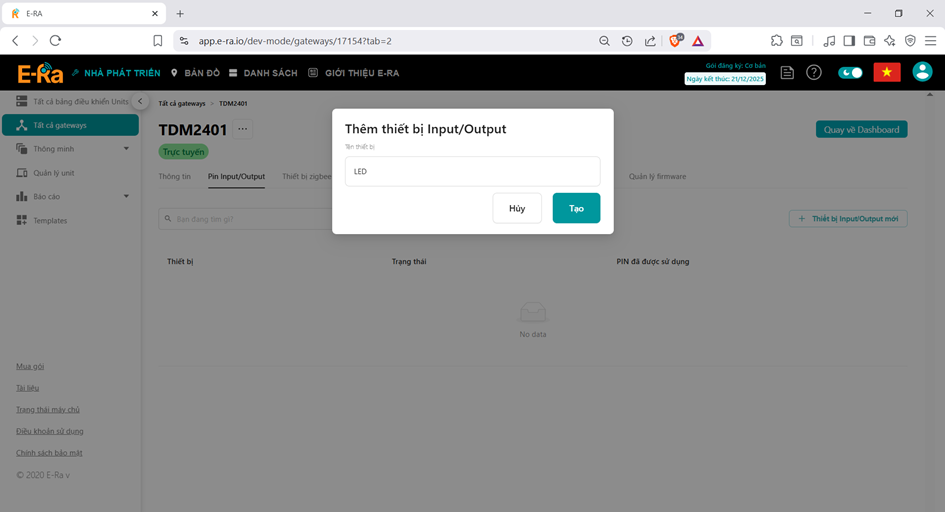The image size is (945, 512).
Task: Click the help question mark icon
Action: click(x=814, y=73)
